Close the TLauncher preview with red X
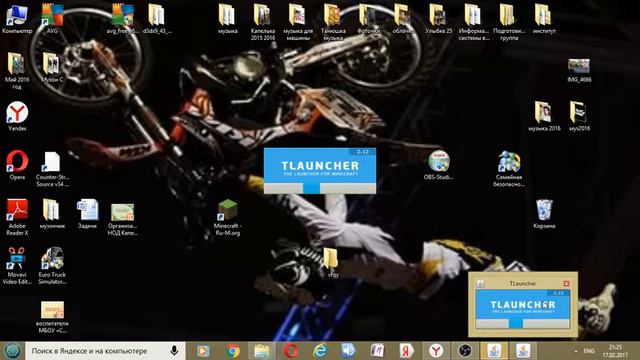 click(566, 283)
